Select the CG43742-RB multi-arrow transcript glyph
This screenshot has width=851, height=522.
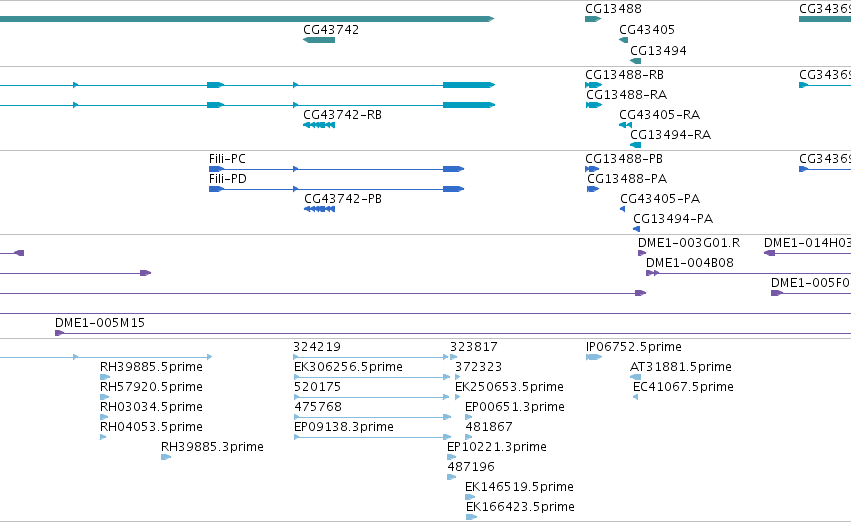[319, 125]
